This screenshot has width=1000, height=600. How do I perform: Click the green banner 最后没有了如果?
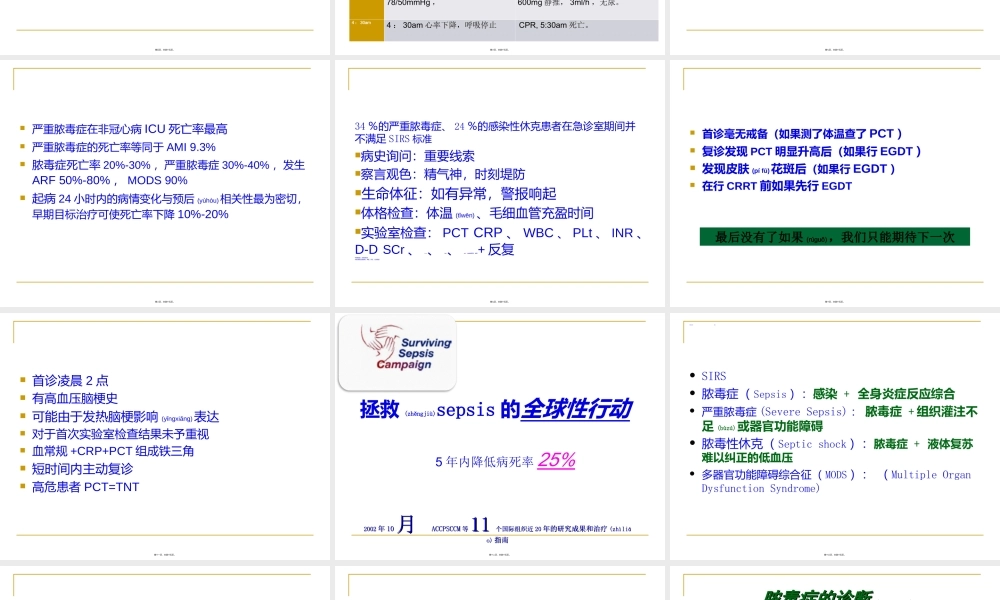click(x=835, y=237)
